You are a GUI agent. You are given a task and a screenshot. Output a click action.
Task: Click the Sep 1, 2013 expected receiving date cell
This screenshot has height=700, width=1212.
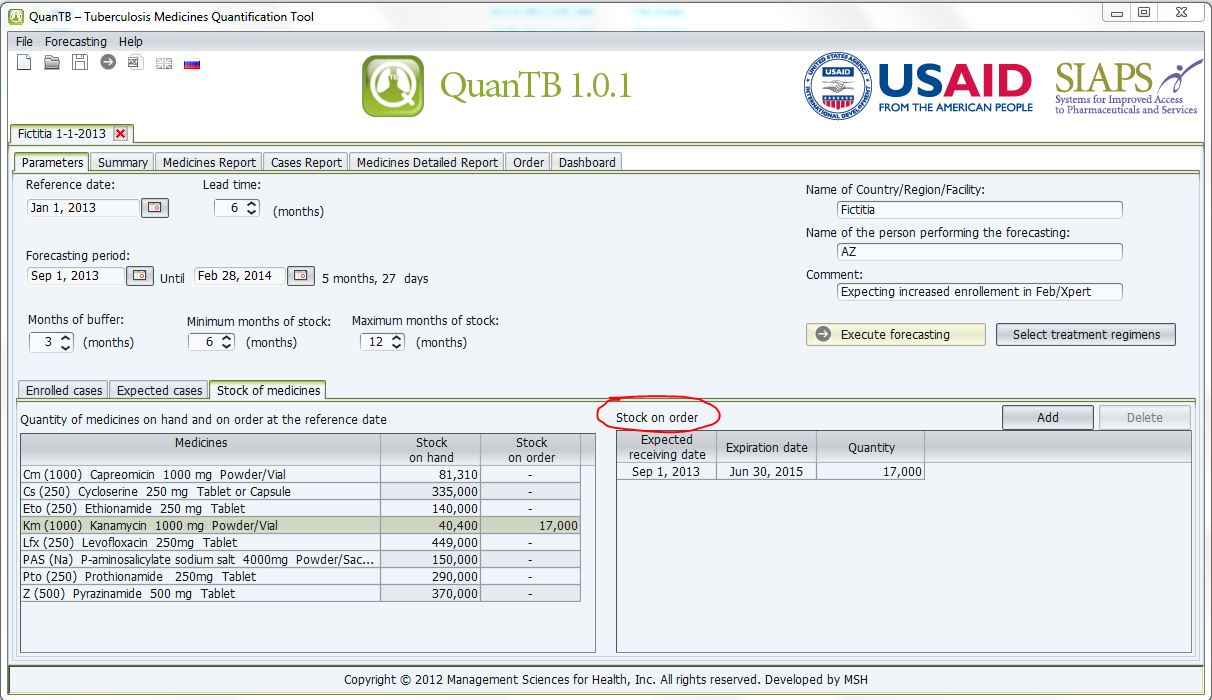click(x=667, y=472)
